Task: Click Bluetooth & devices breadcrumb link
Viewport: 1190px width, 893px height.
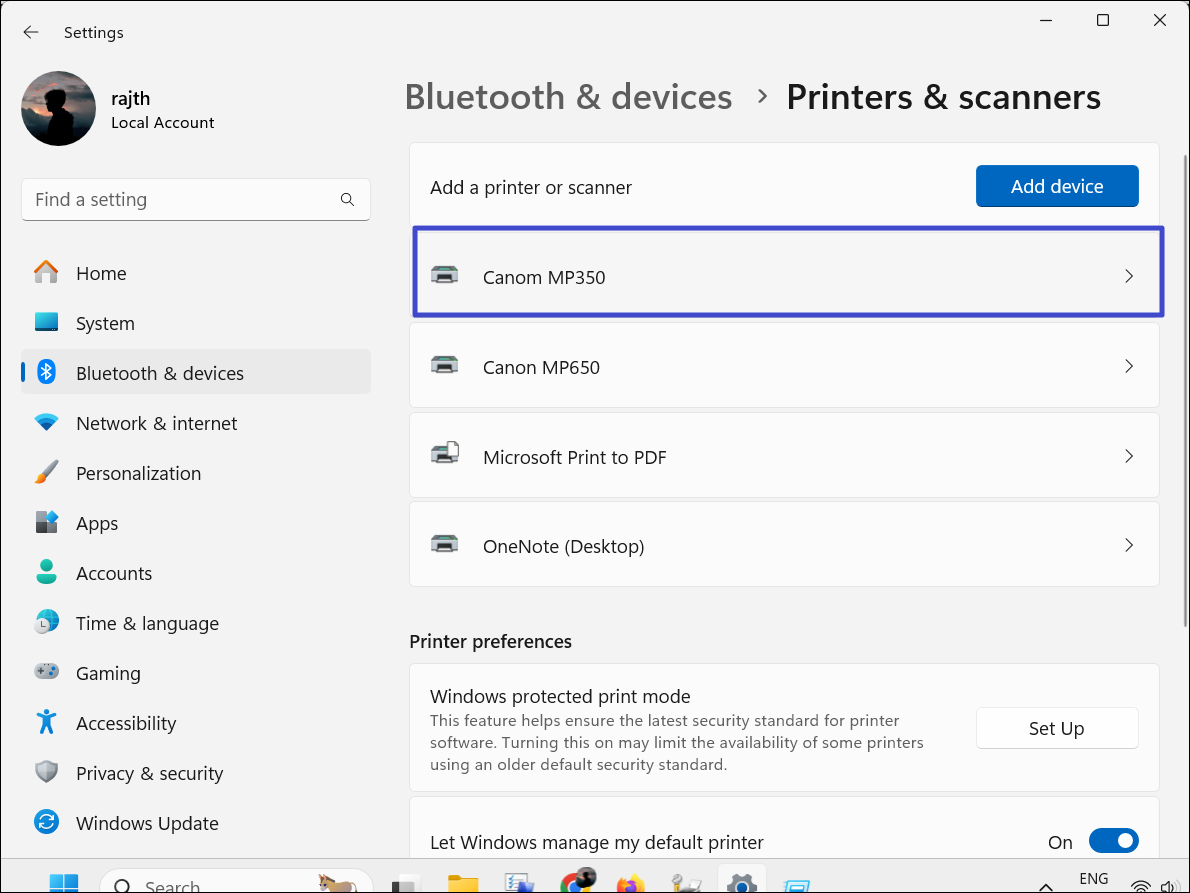Action: [568, 97]
